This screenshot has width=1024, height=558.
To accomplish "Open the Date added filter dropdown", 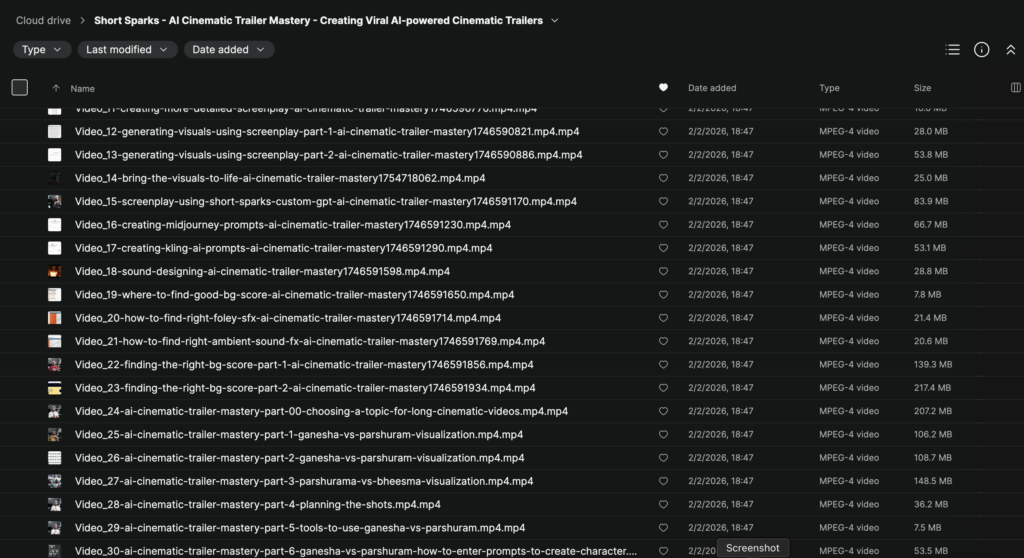I will [x=229, y=49].
